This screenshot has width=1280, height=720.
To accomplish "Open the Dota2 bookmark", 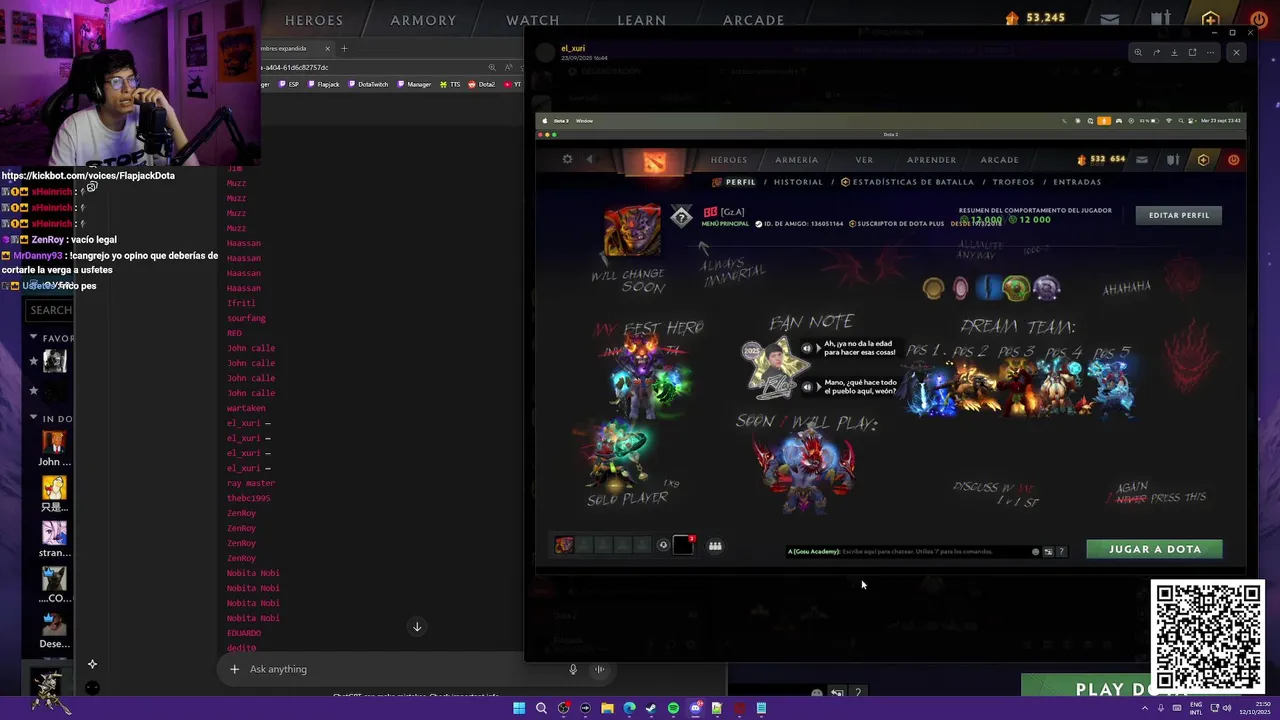I will (482, 84).
